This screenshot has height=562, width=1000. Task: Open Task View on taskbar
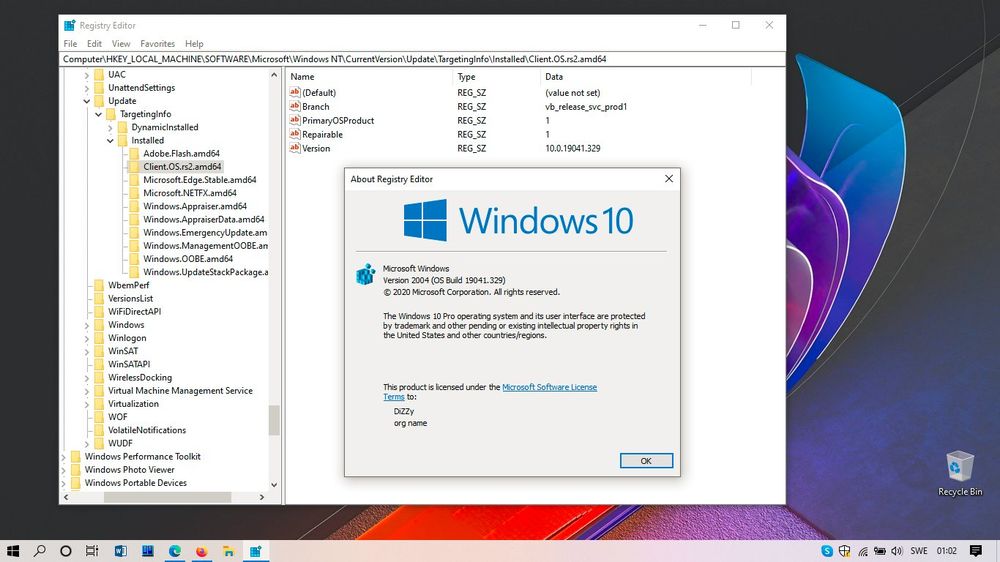point(92,551)
